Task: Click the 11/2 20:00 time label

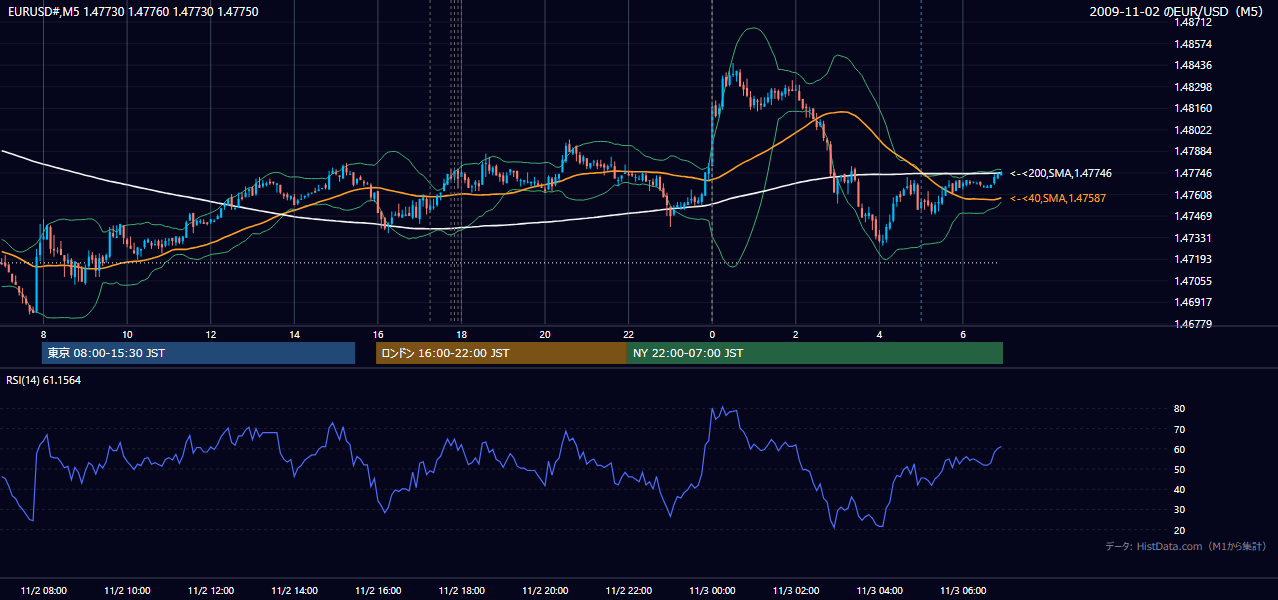Action: point(545,590)
